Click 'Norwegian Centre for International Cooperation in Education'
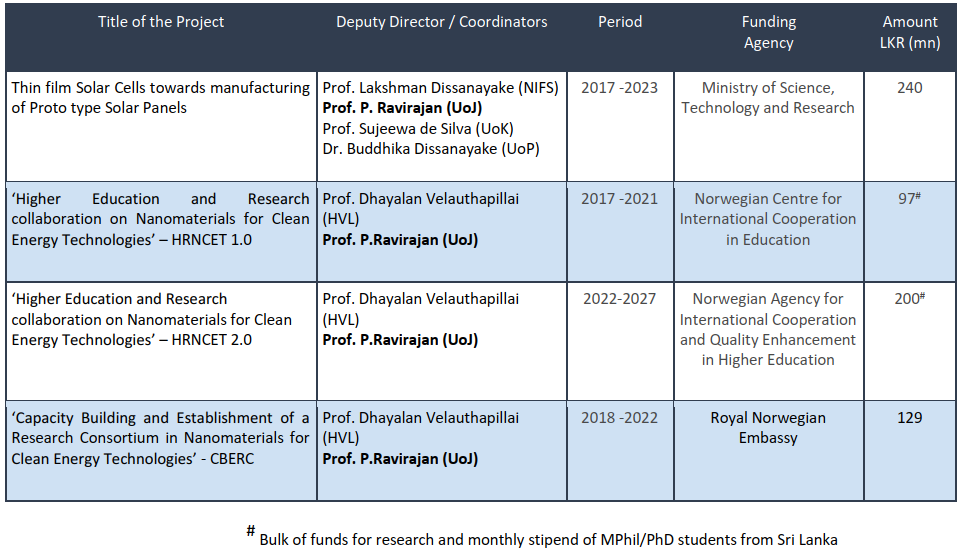The height and width of the screenshot is (555, 961). point(768,219)
